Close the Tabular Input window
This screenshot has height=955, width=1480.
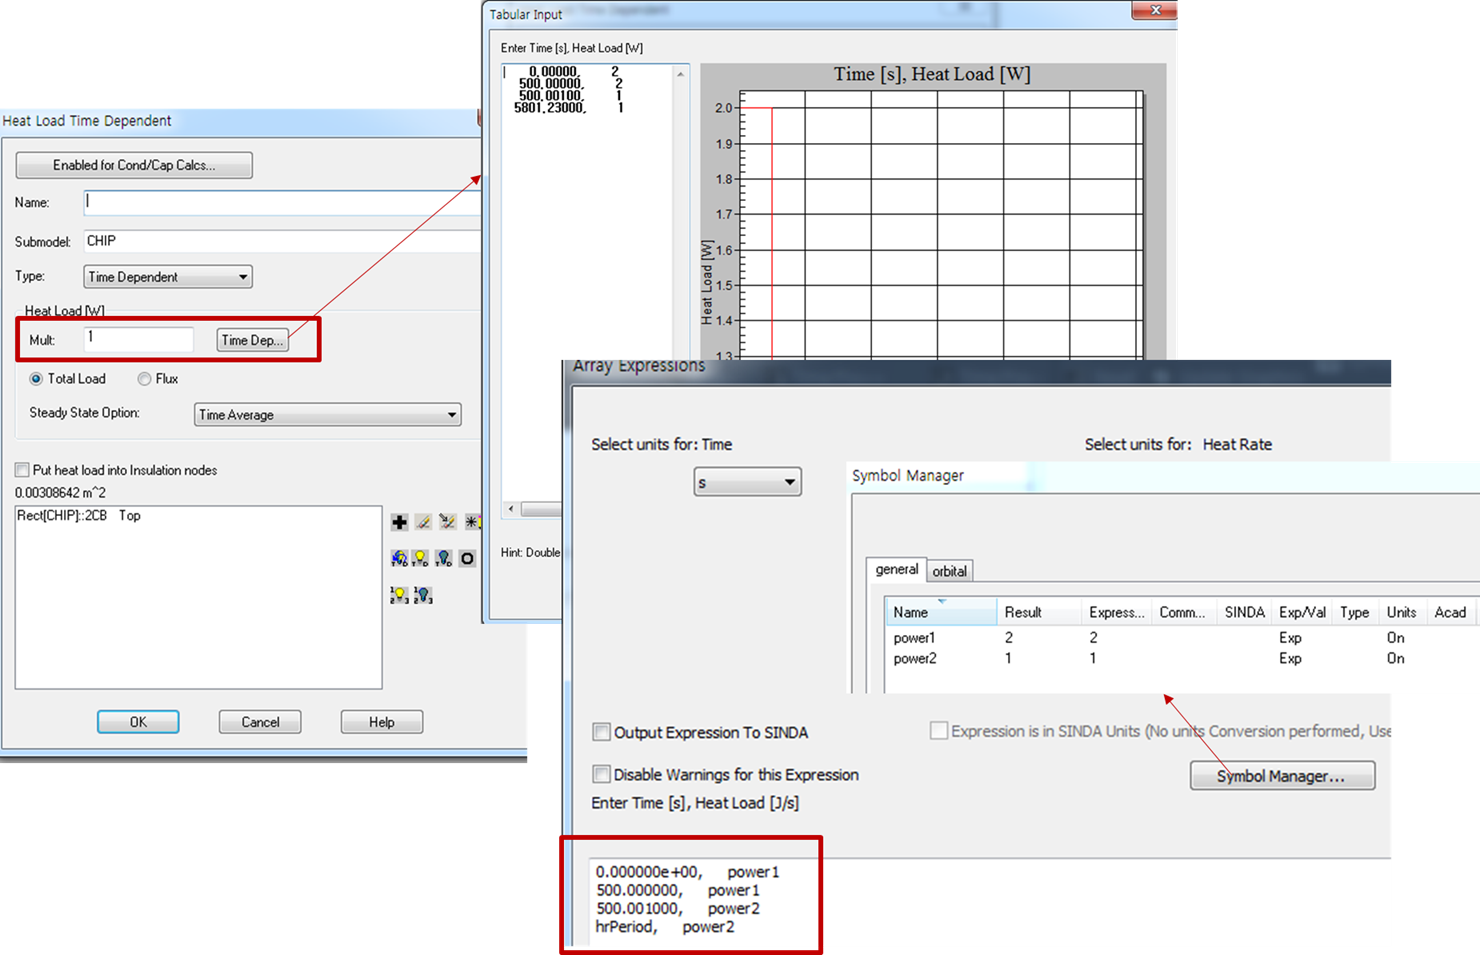[1154, 10]
